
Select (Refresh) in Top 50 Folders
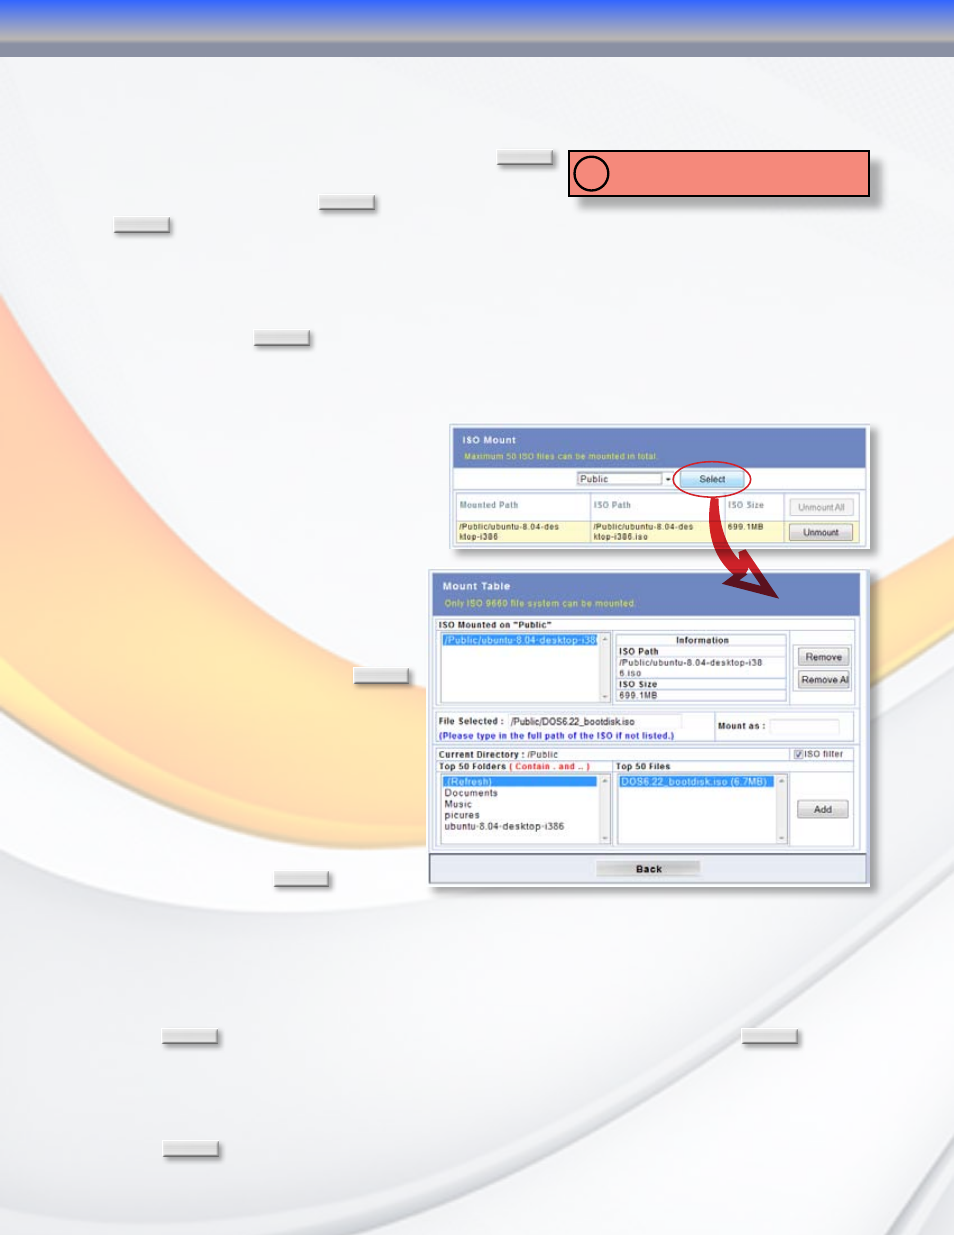click(x=520, y=782)
